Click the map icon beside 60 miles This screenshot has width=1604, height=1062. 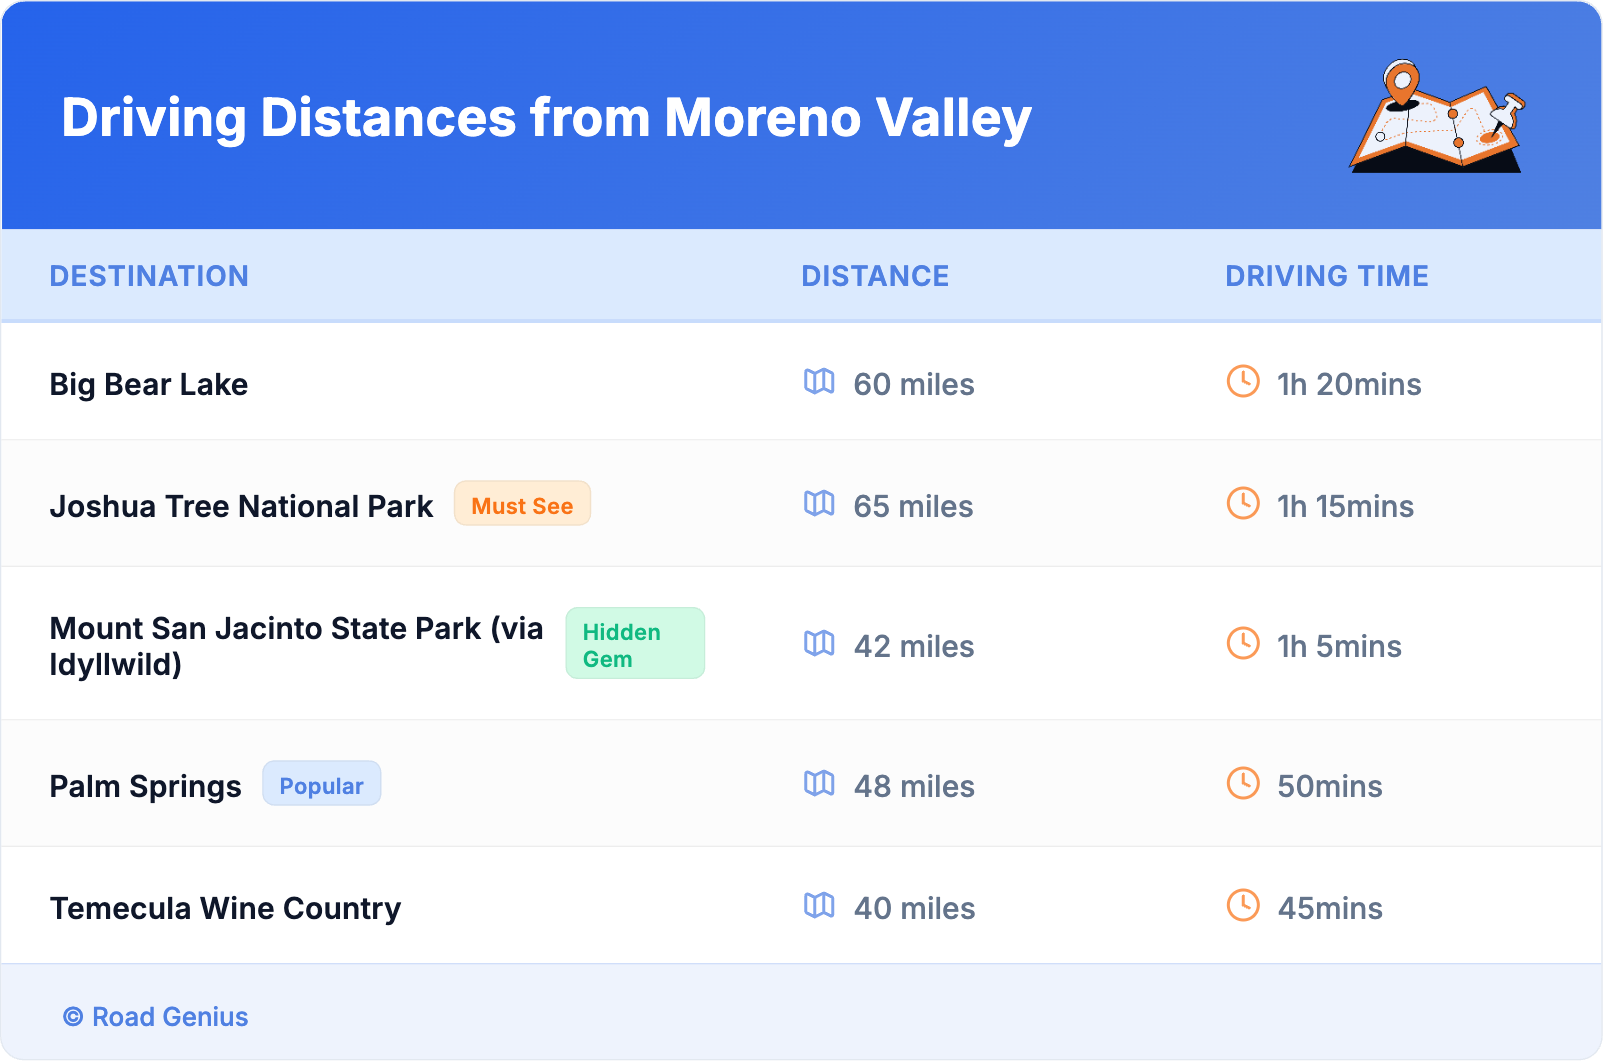tap(819, 382)
